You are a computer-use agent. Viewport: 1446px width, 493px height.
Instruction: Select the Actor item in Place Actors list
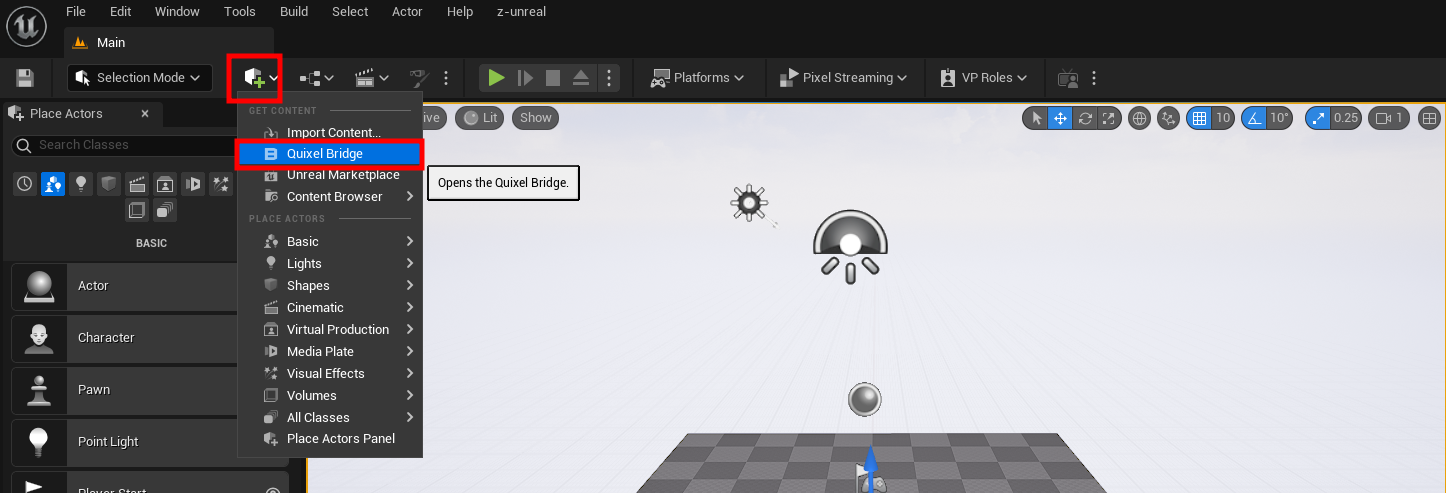pos(124,286)
